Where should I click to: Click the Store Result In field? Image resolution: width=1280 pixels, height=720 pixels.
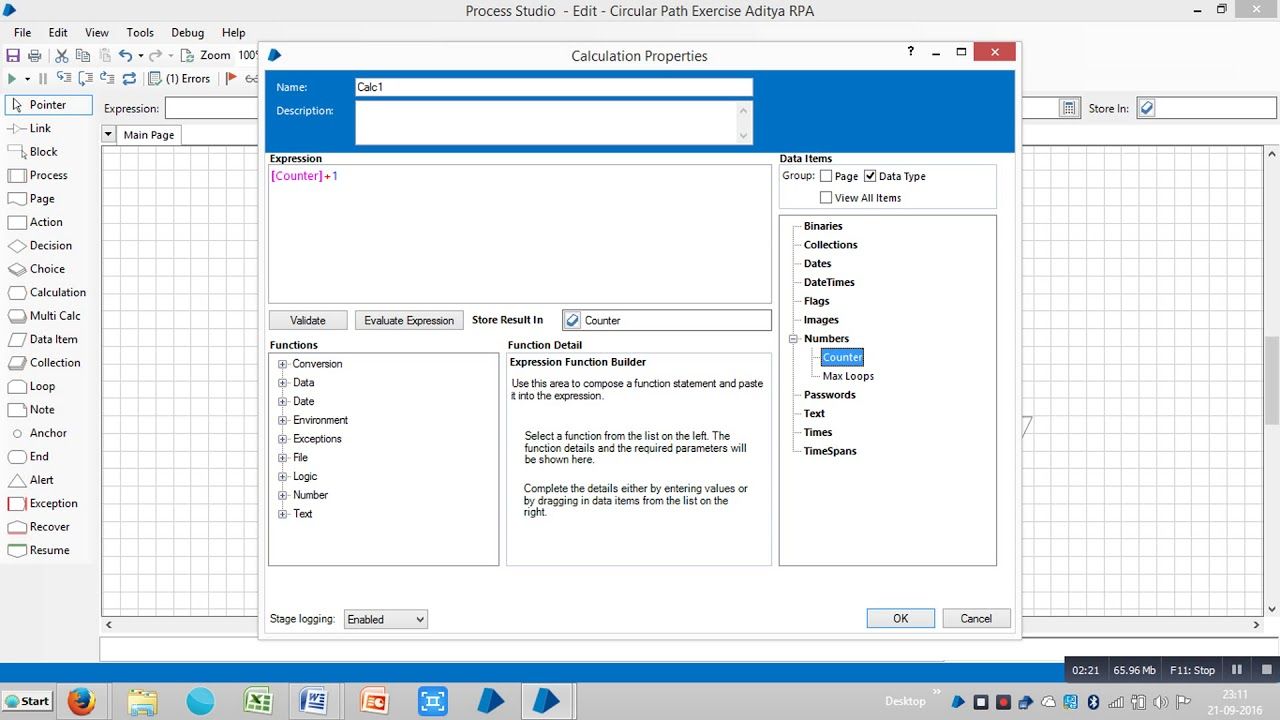667,320
